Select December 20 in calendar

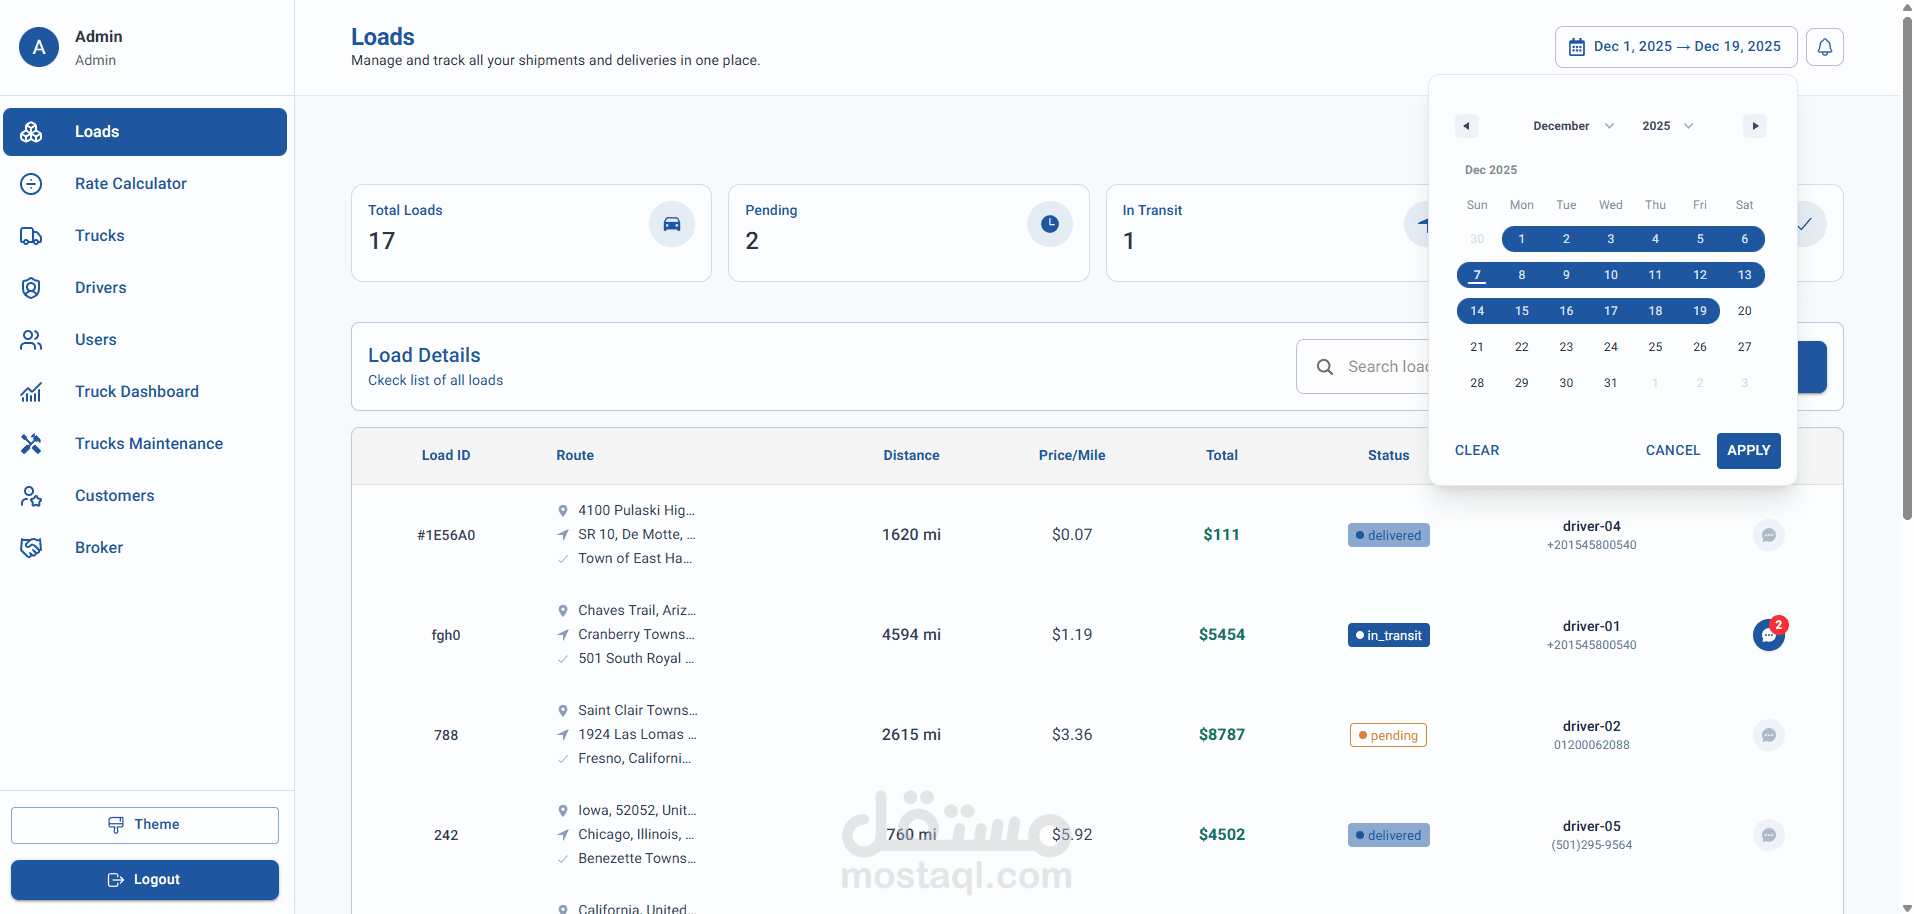pyautogui.click(x=1745, y=311)
